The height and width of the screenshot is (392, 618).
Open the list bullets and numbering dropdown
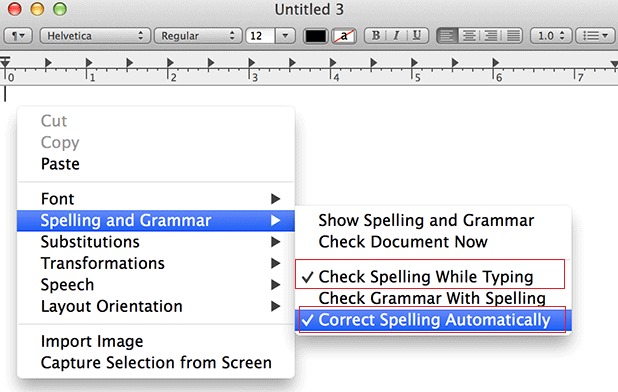click(595, 36)
